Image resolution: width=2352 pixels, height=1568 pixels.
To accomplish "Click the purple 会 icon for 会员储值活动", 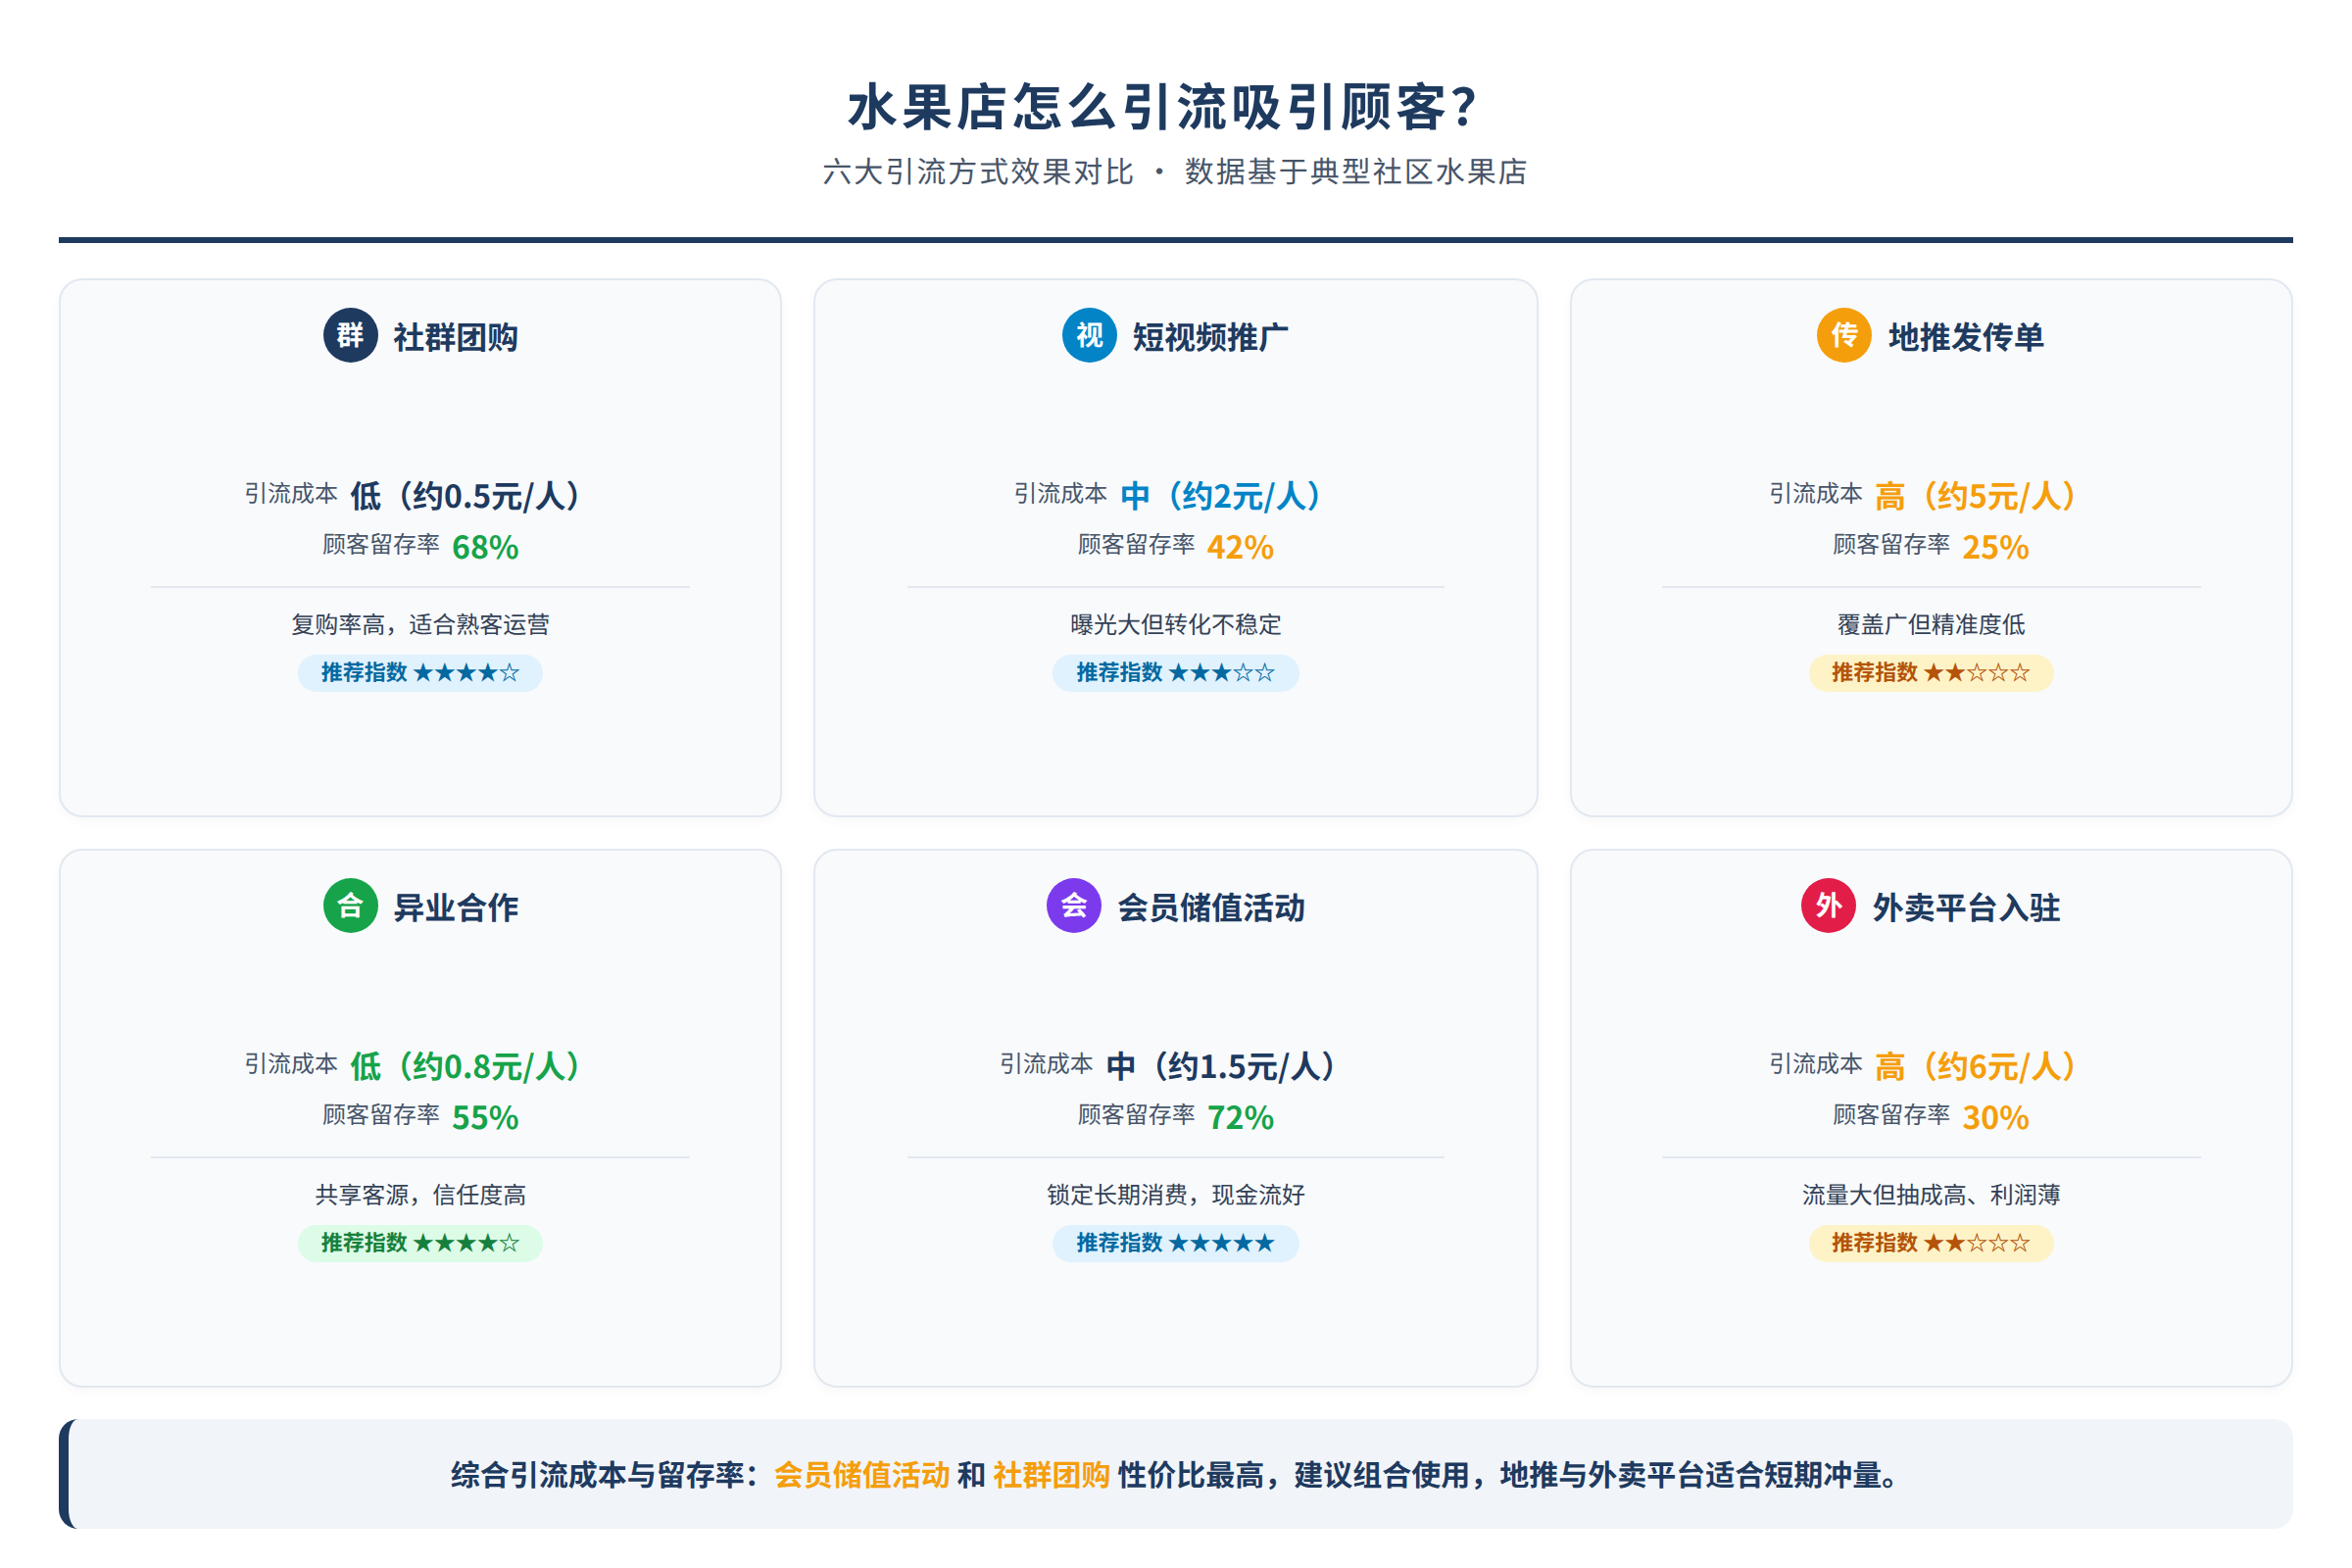I will click(x=1073, y=905).
